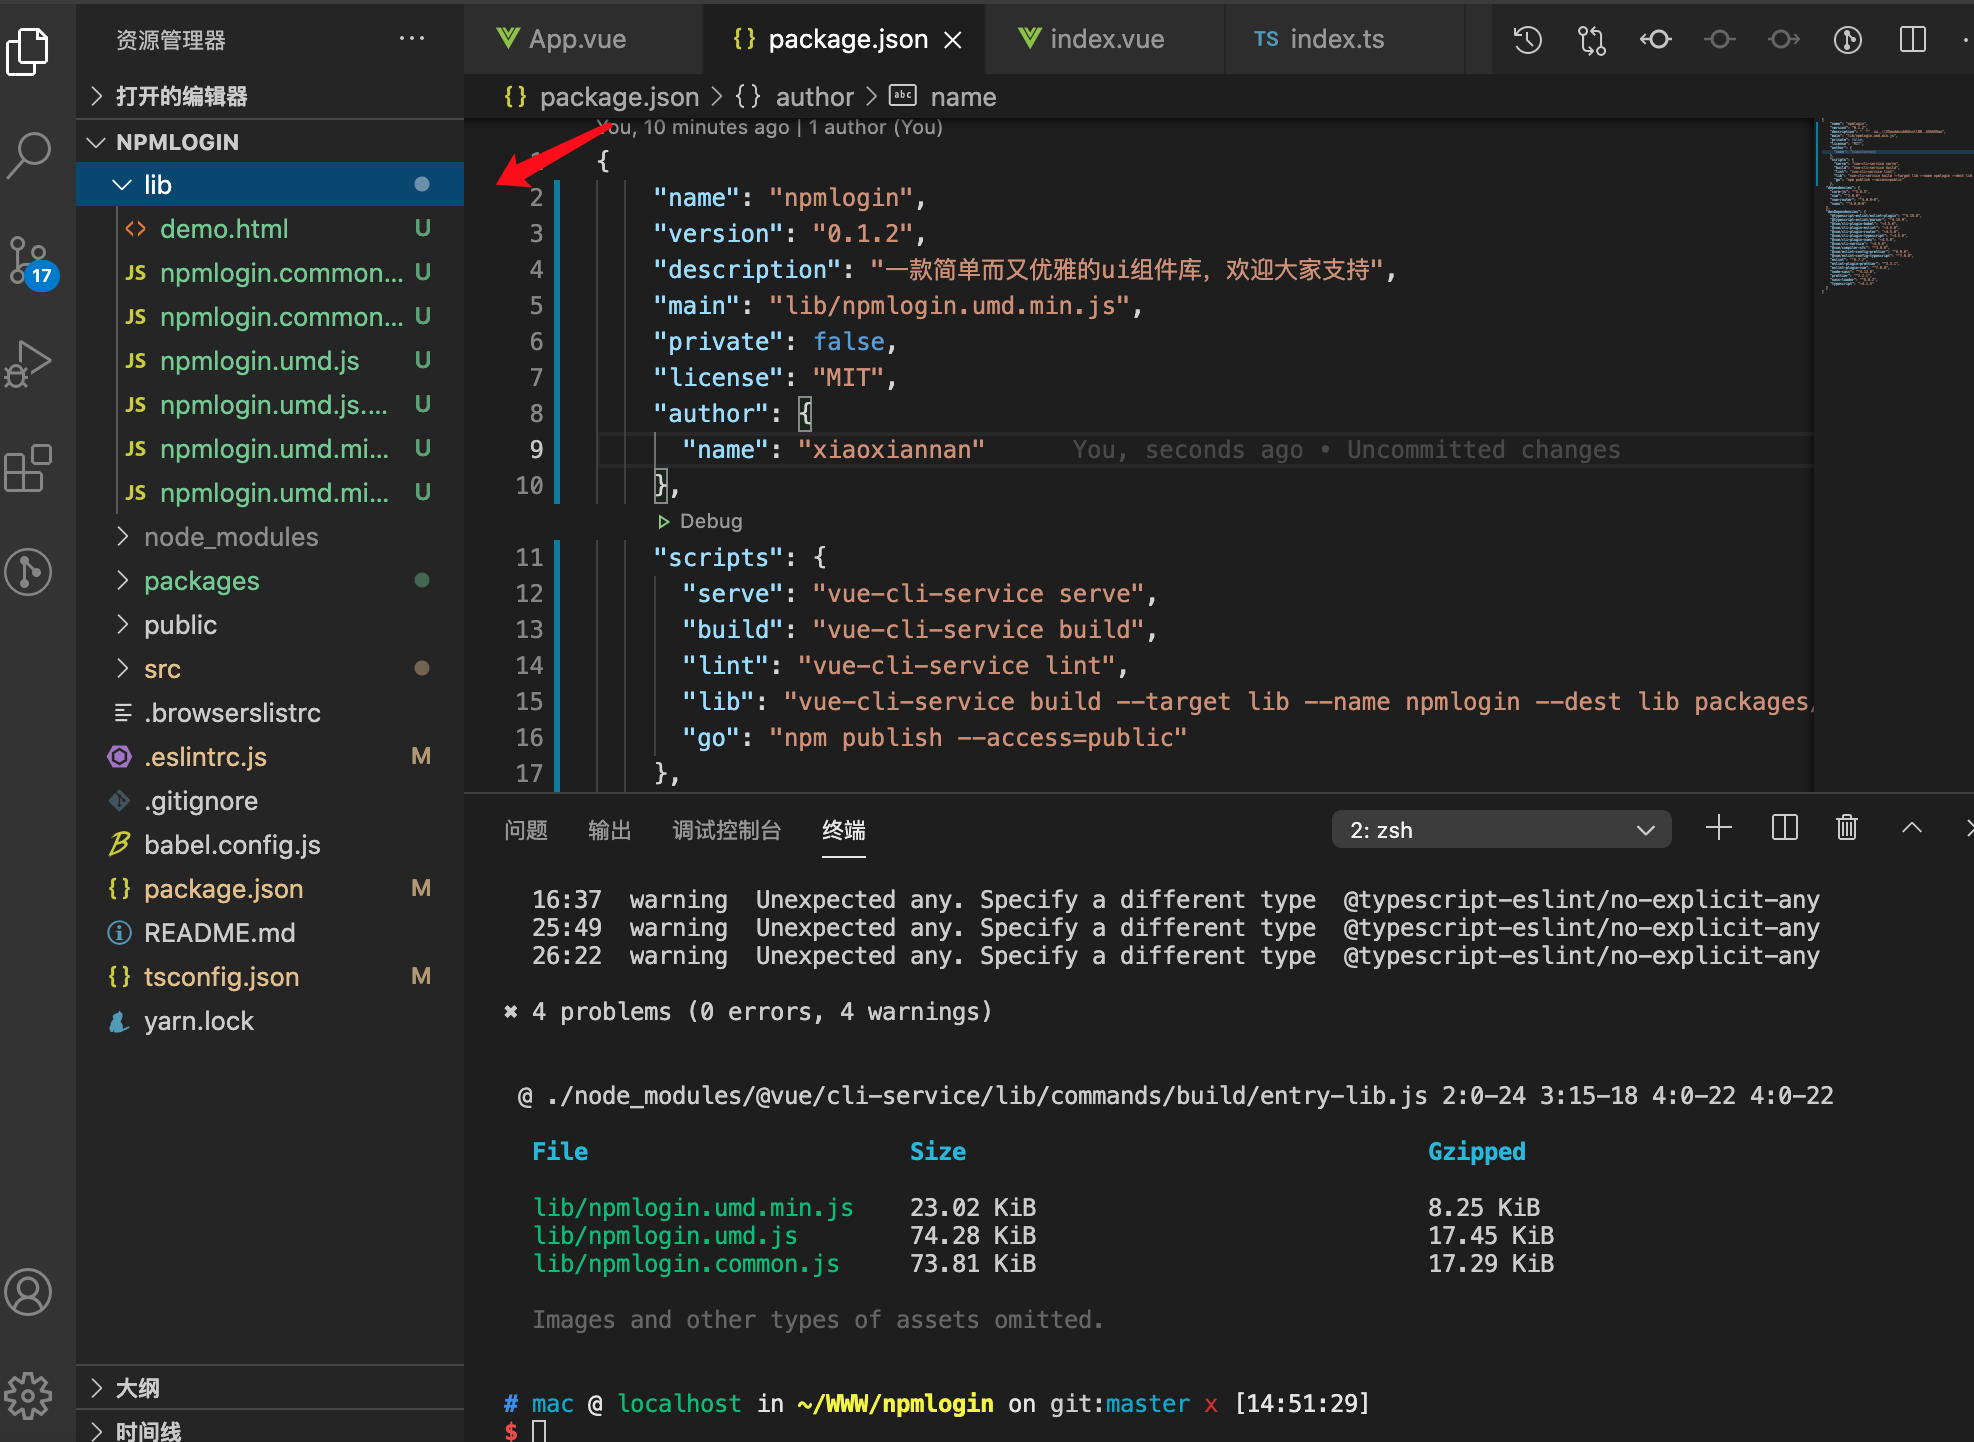Click the Accounts icon in activity bar

29,1292
